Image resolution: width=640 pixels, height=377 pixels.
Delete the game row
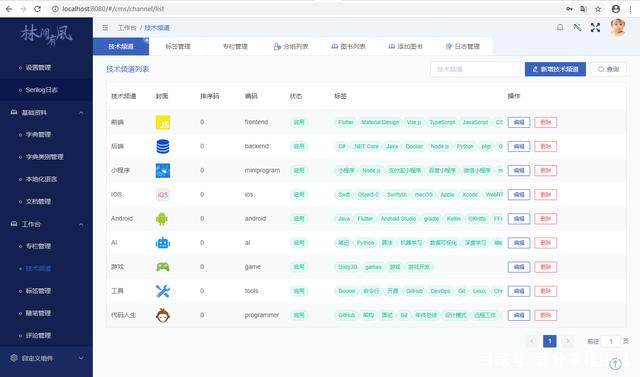(546, 267)
